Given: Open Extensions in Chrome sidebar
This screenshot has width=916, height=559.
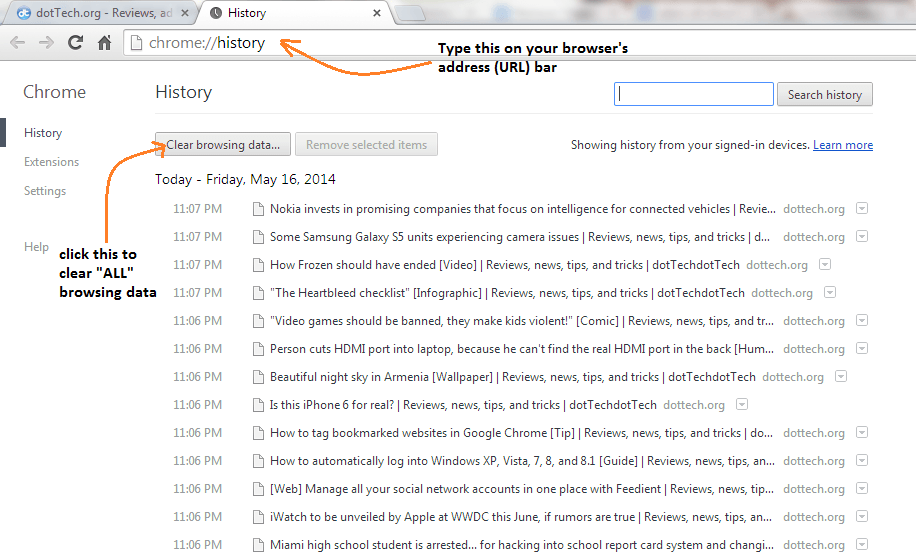Looking at the screenshot, I should [x=51, y=162].
